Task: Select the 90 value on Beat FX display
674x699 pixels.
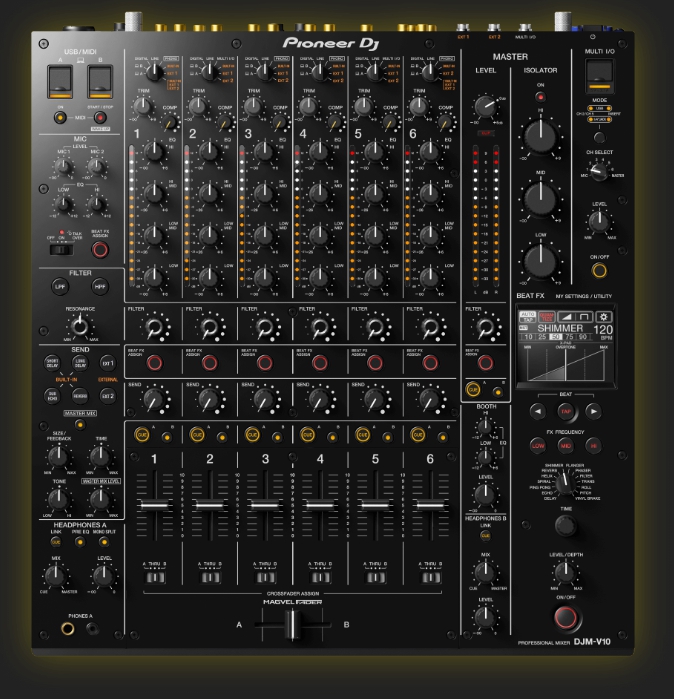Action: [x=583, y=337]
